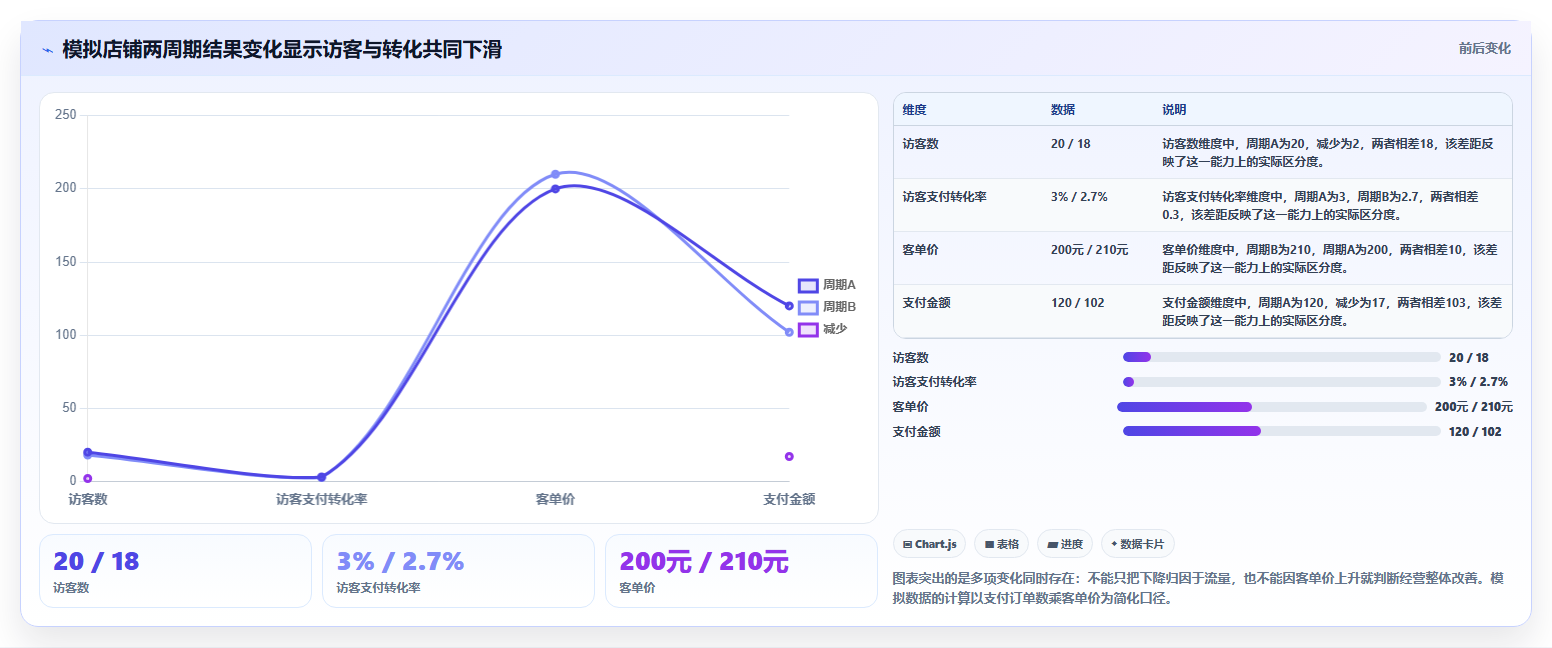Click the table cell 200元 / 210元

[x=1089, y=250]
